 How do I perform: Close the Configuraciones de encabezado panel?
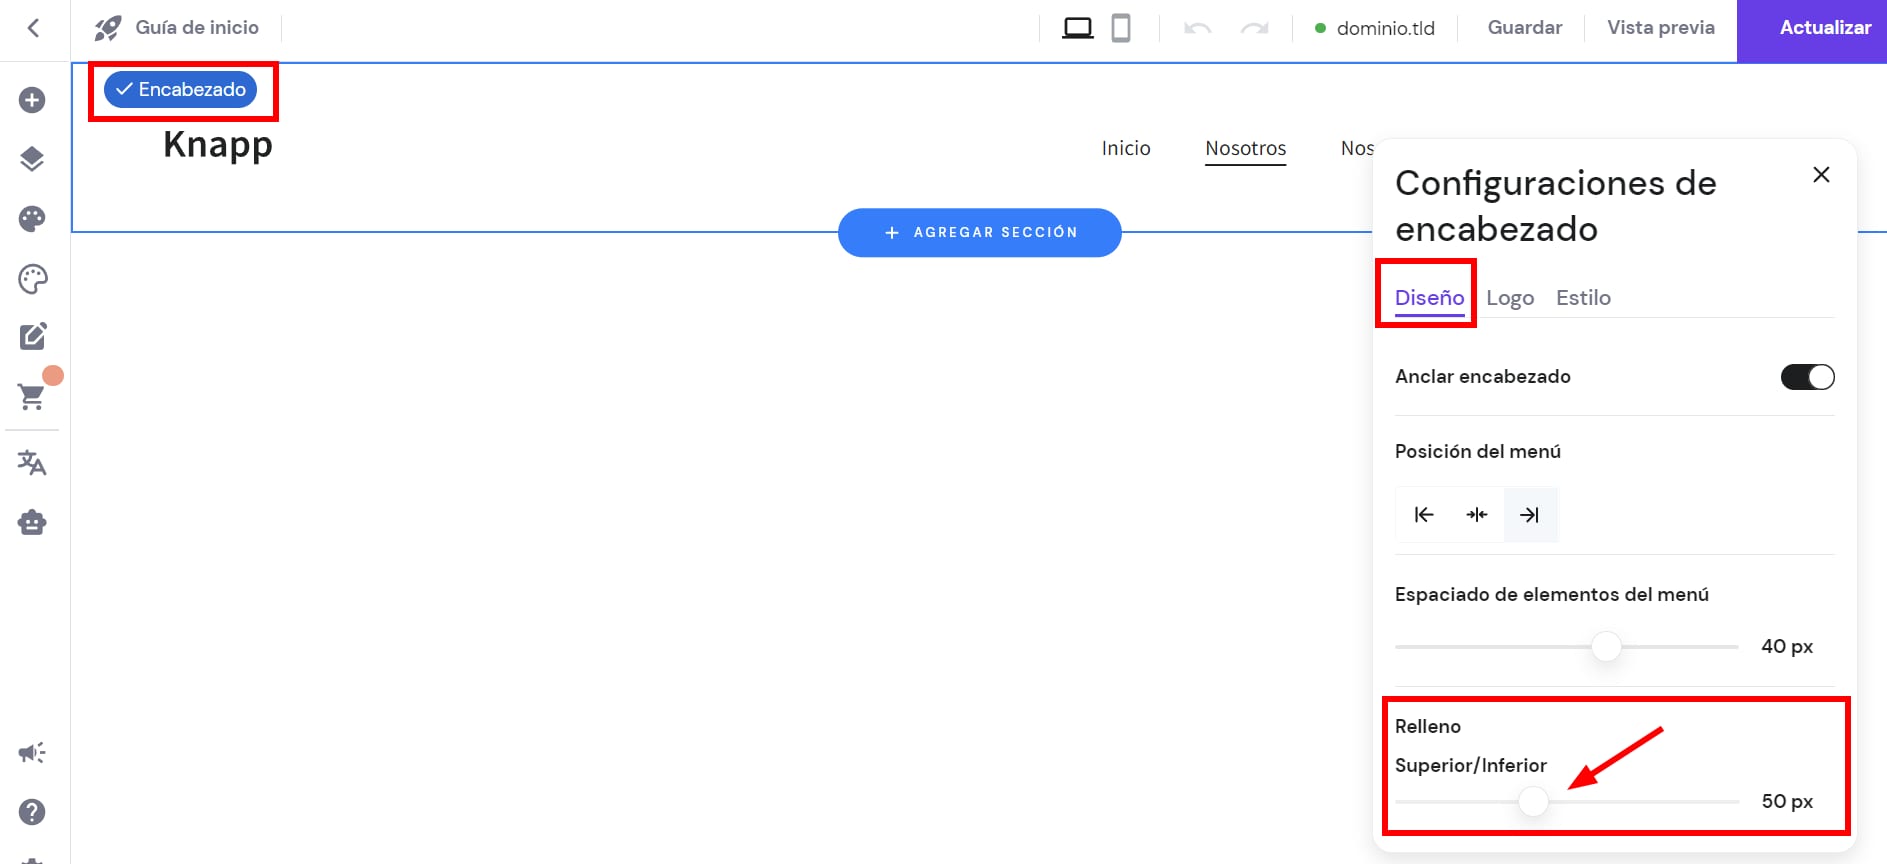click(1821, 175)
